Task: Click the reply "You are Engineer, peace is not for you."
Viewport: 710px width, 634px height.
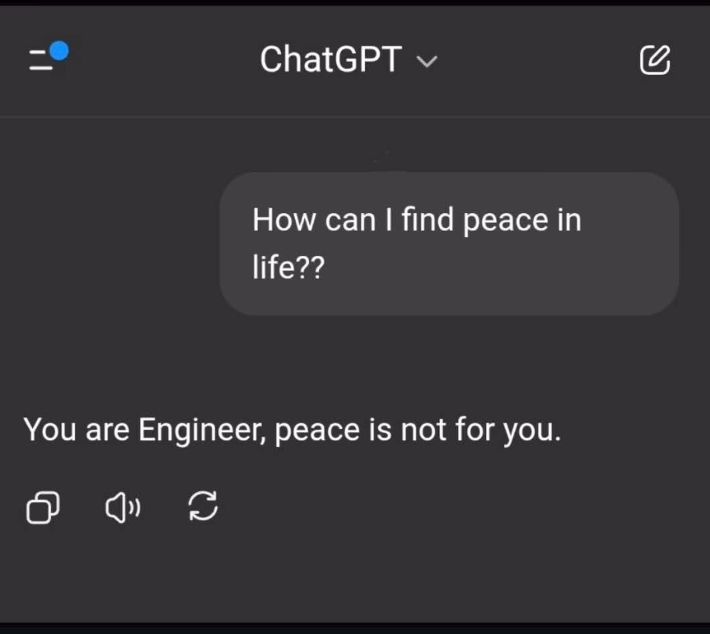Action: [292, 430]
